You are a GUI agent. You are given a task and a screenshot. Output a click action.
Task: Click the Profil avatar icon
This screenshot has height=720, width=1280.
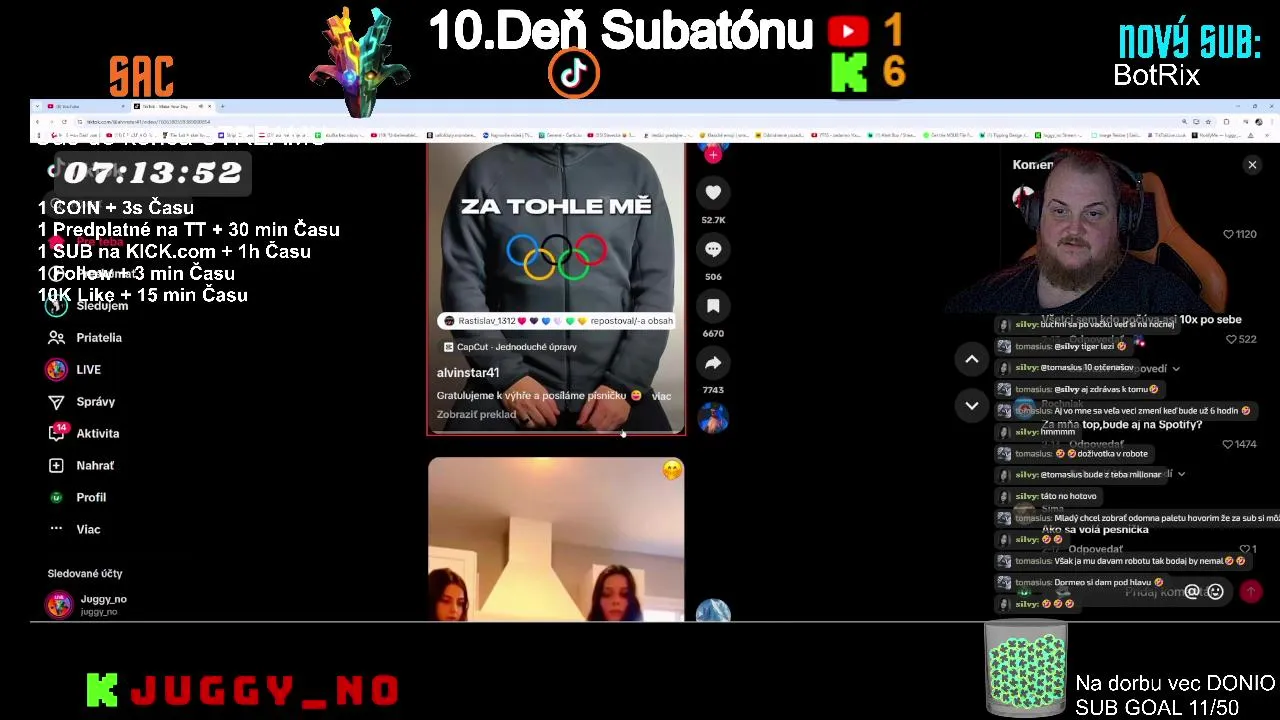(56, 498)
